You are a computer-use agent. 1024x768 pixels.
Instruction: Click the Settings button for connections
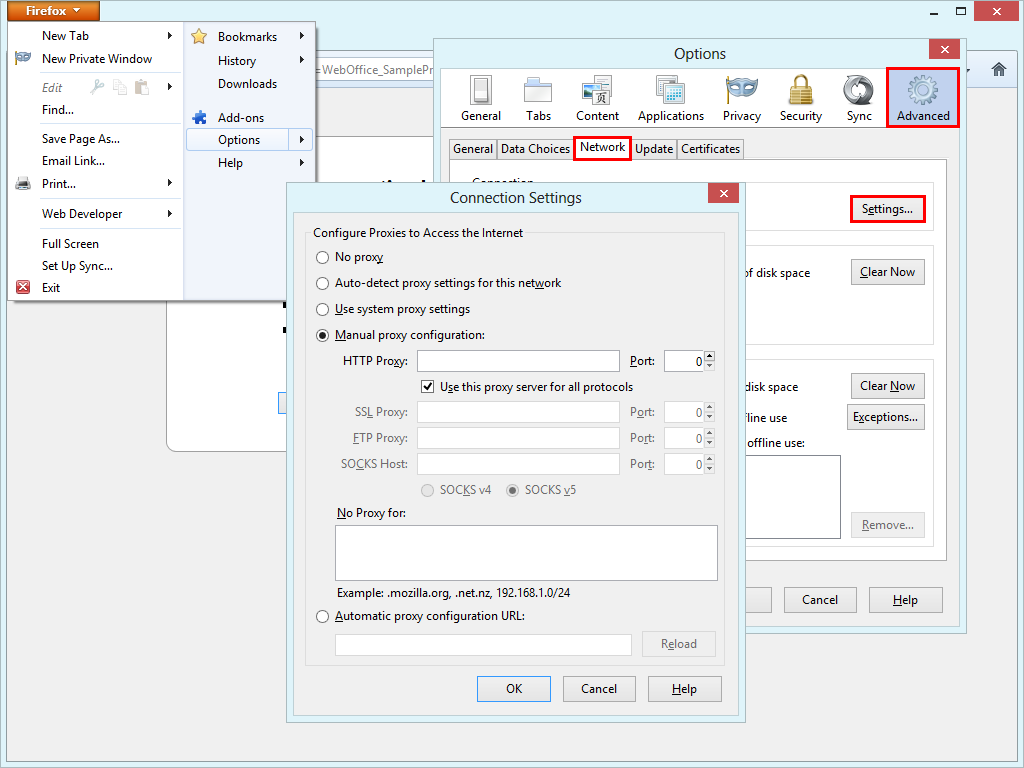[887, 209]
